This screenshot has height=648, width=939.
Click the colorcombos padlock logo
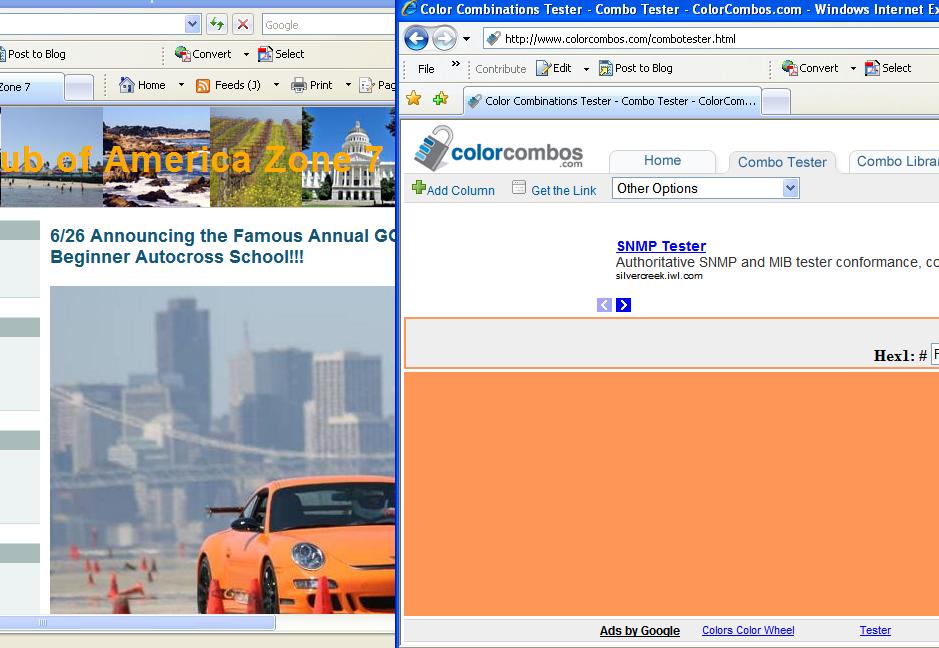pyautogui.click(x=435, y=149)
